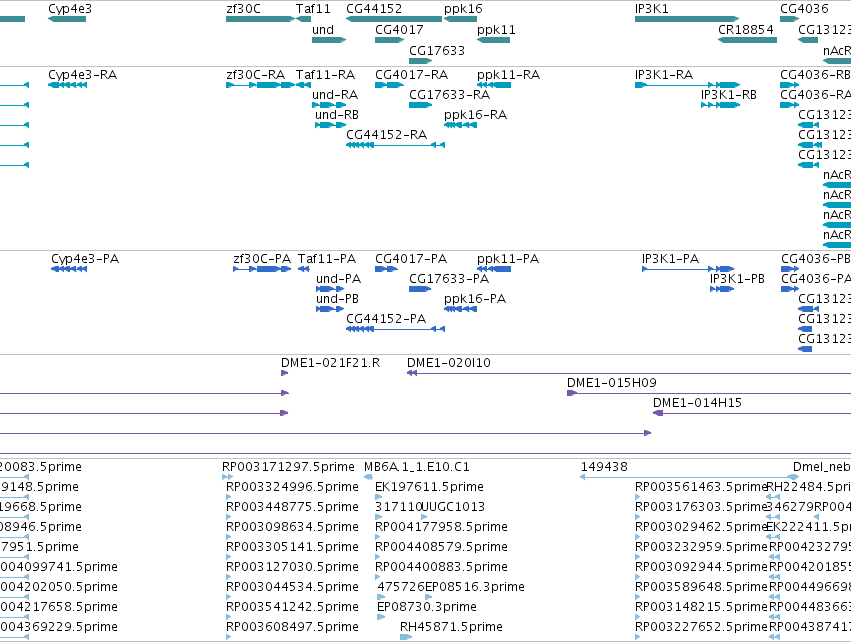This screenshot has width=851, height=642.
Task: Click the CG44152 gene bar
Action: coord(394,19)
